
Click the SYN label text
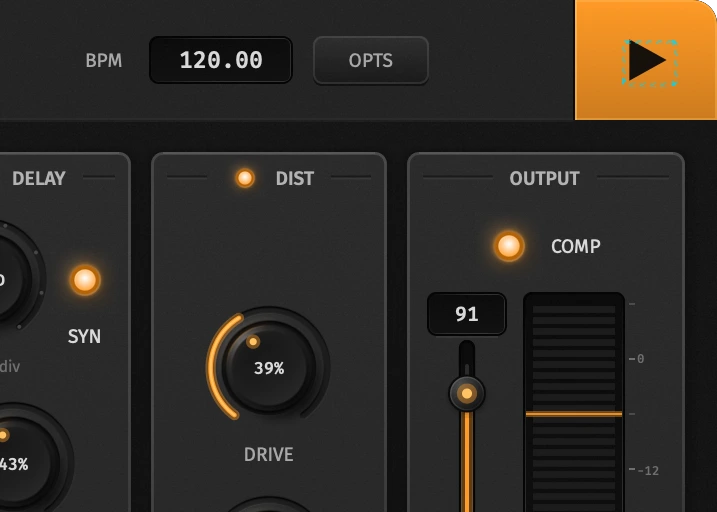[x=84, y=336]
